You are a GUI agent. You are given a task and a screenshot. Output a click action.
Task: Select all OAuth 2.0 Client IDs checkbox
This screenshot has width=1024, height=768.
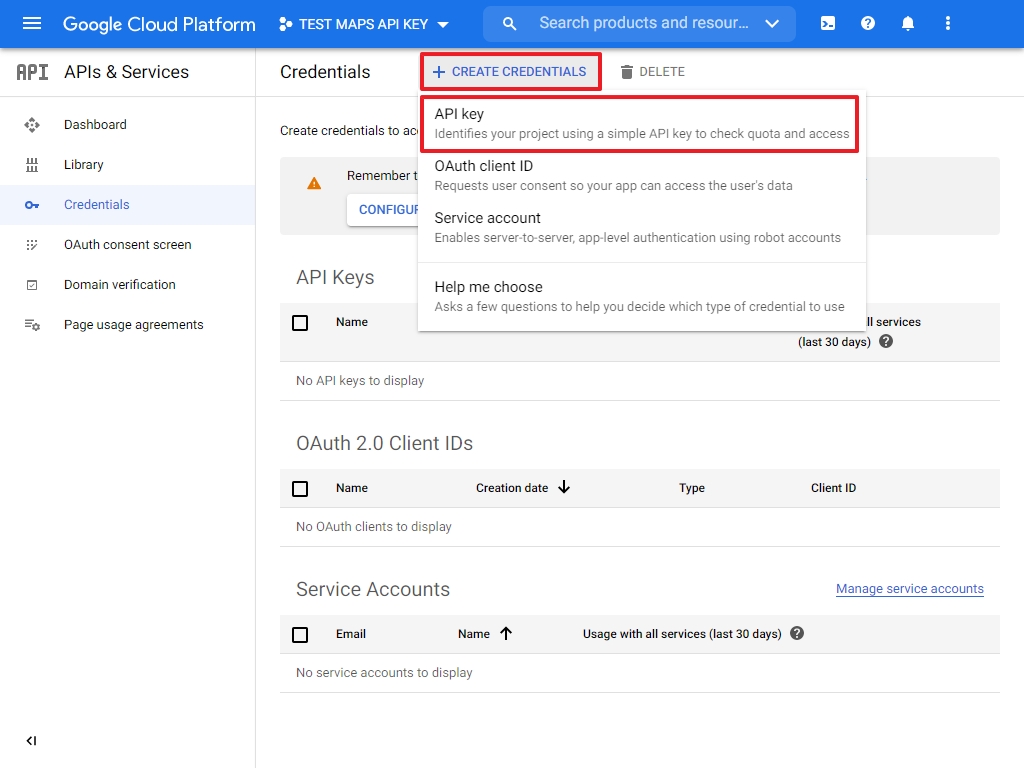pos(300,488)
